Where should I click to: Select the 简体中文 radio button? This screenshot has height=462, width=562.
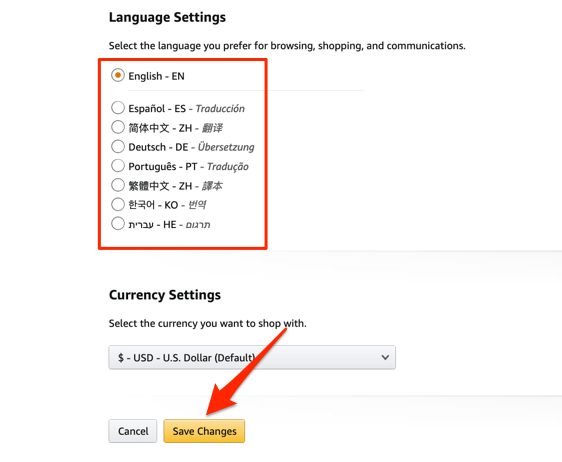click(x=118, y=127)
